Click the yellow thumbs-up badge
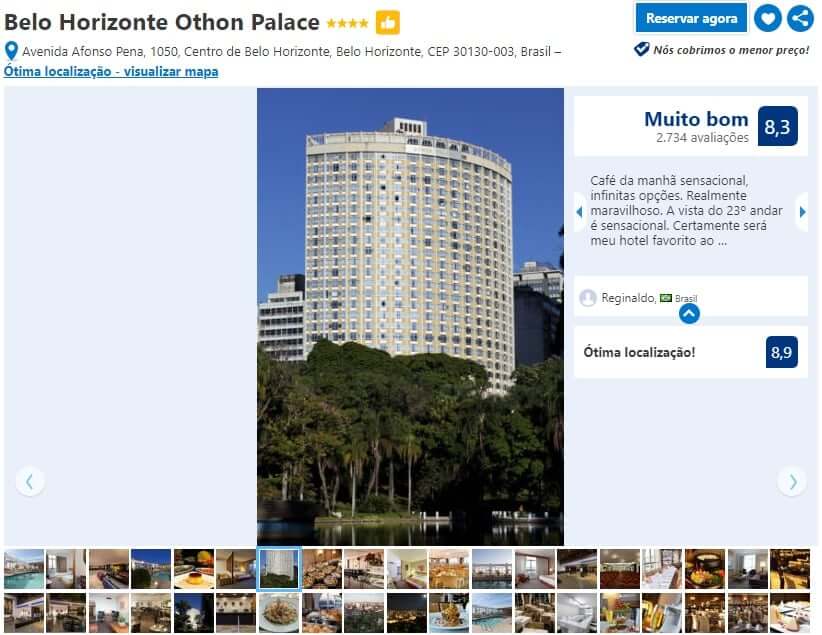The width and height of the screenshot is (822, 635). 387,23
